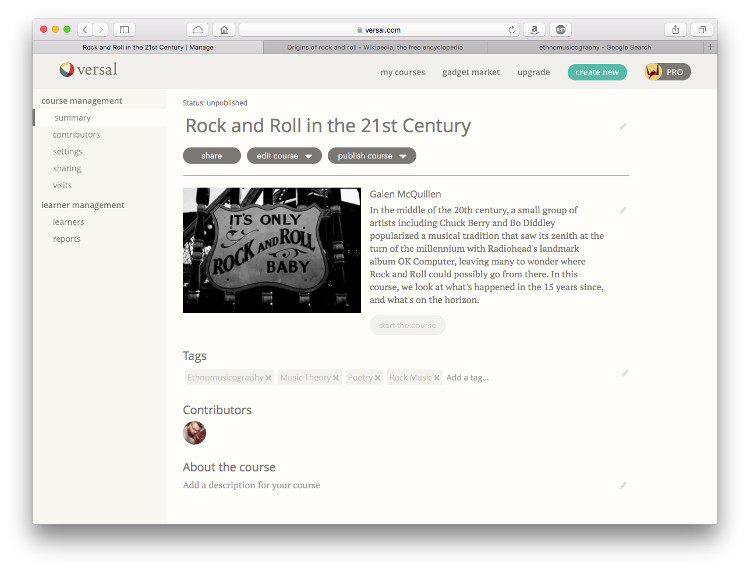Click the Rock and Roll Baby image

coord(272,250)
